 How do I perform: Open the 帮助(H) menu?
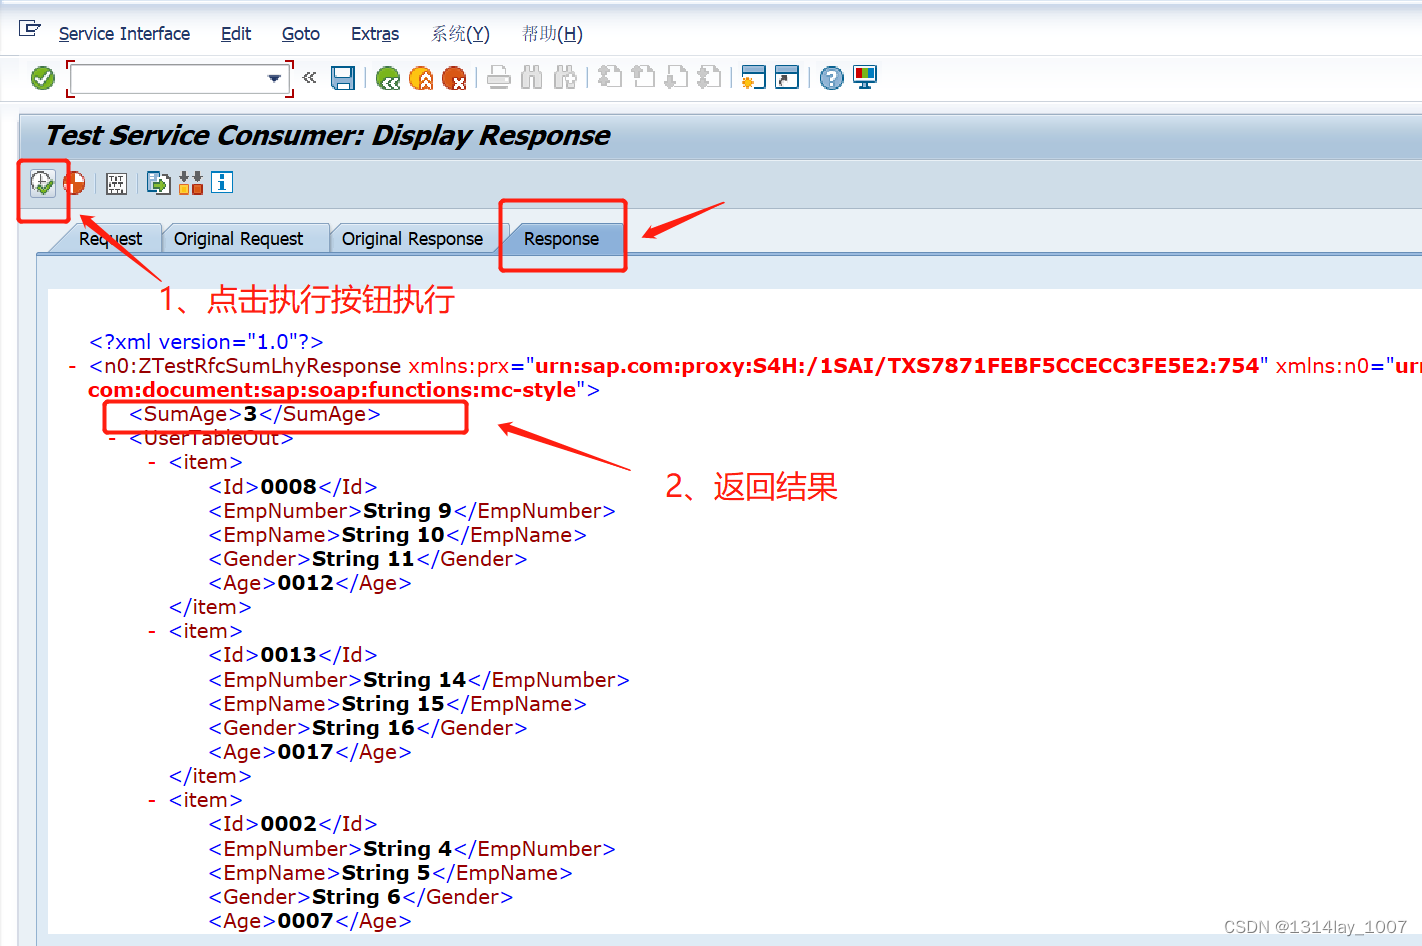pos(552,34)
